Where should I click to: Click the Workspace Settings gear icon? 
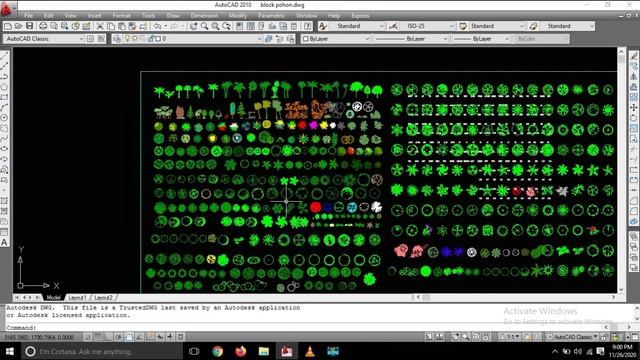tap(90, 39)
